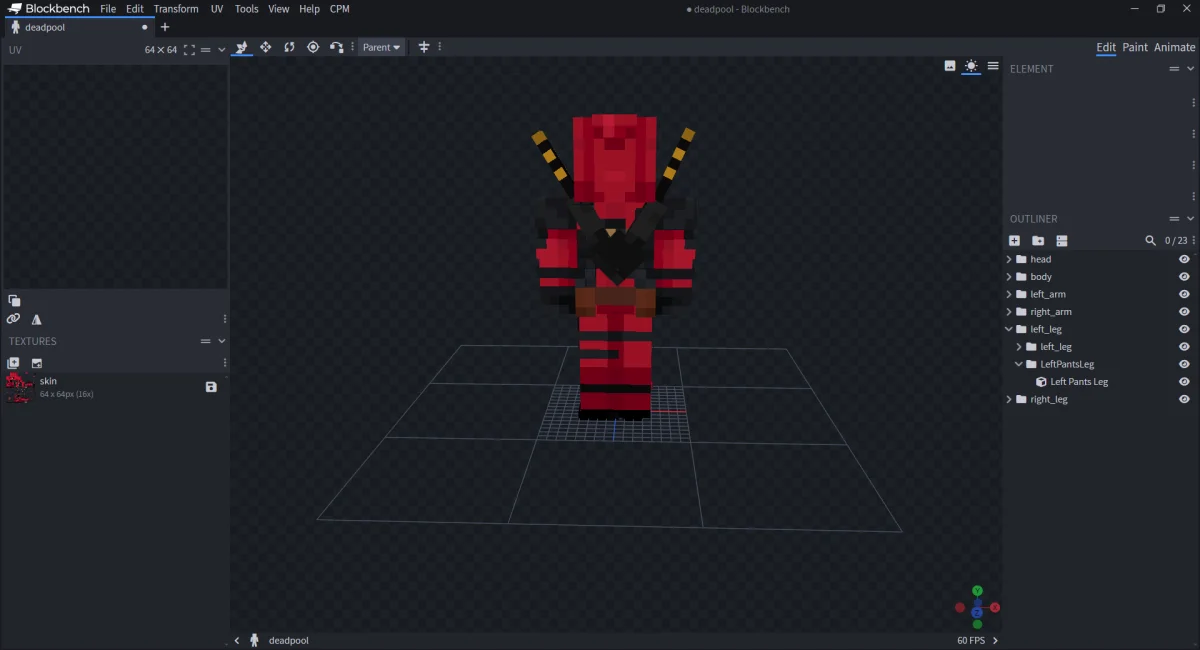Image resolution: width=1200 pixels, height=650 pixels.
Task: Hide the Left Pants Leg cube
Action: click(x=1184, y=382)
